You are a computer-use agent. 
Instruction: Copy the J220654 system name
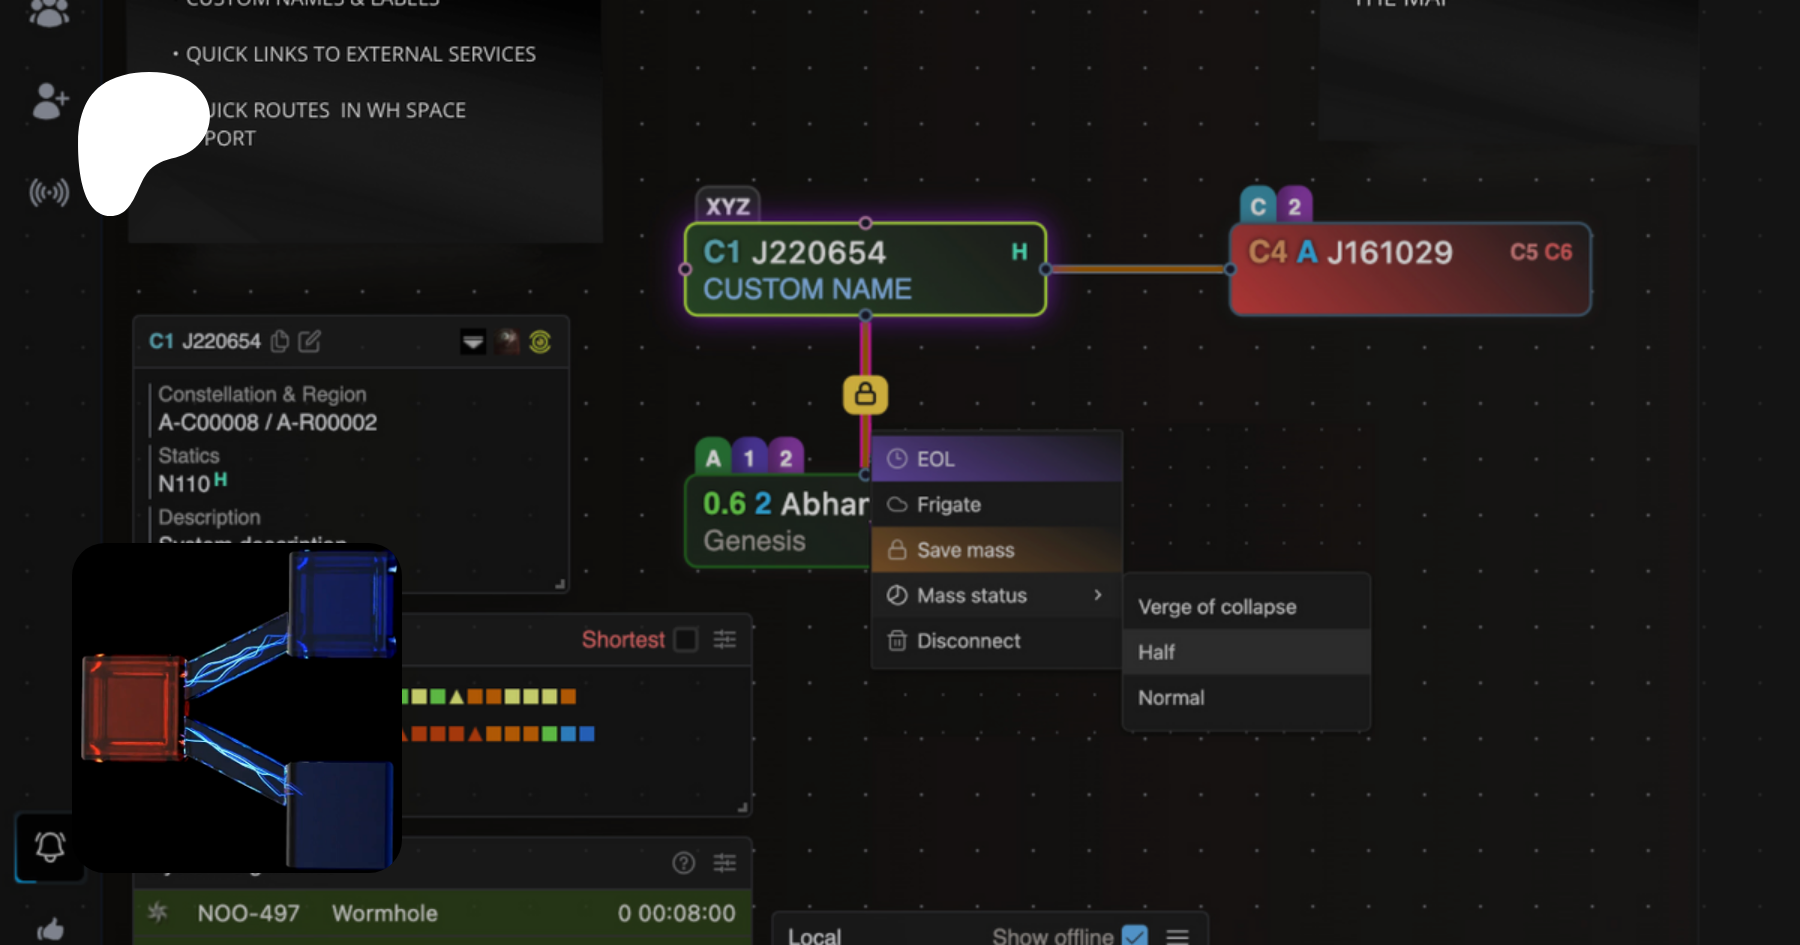click(x=280, y=342)
